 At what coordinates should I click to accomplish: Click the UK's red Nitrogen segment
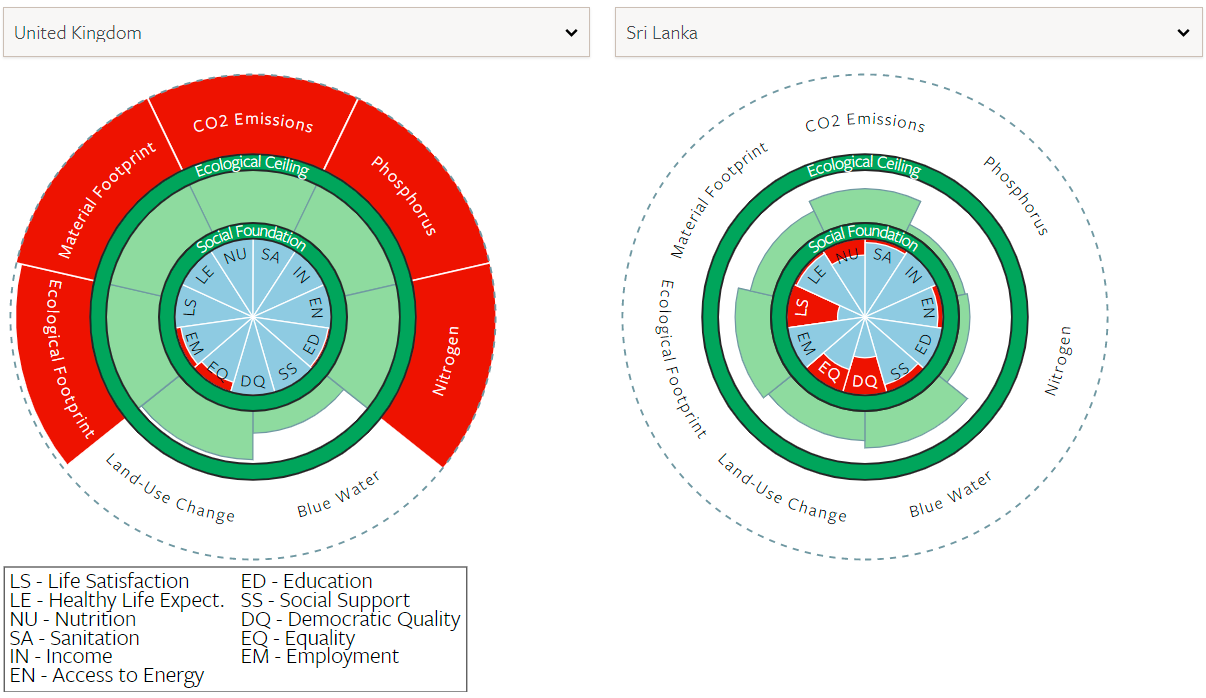[446, 359]
